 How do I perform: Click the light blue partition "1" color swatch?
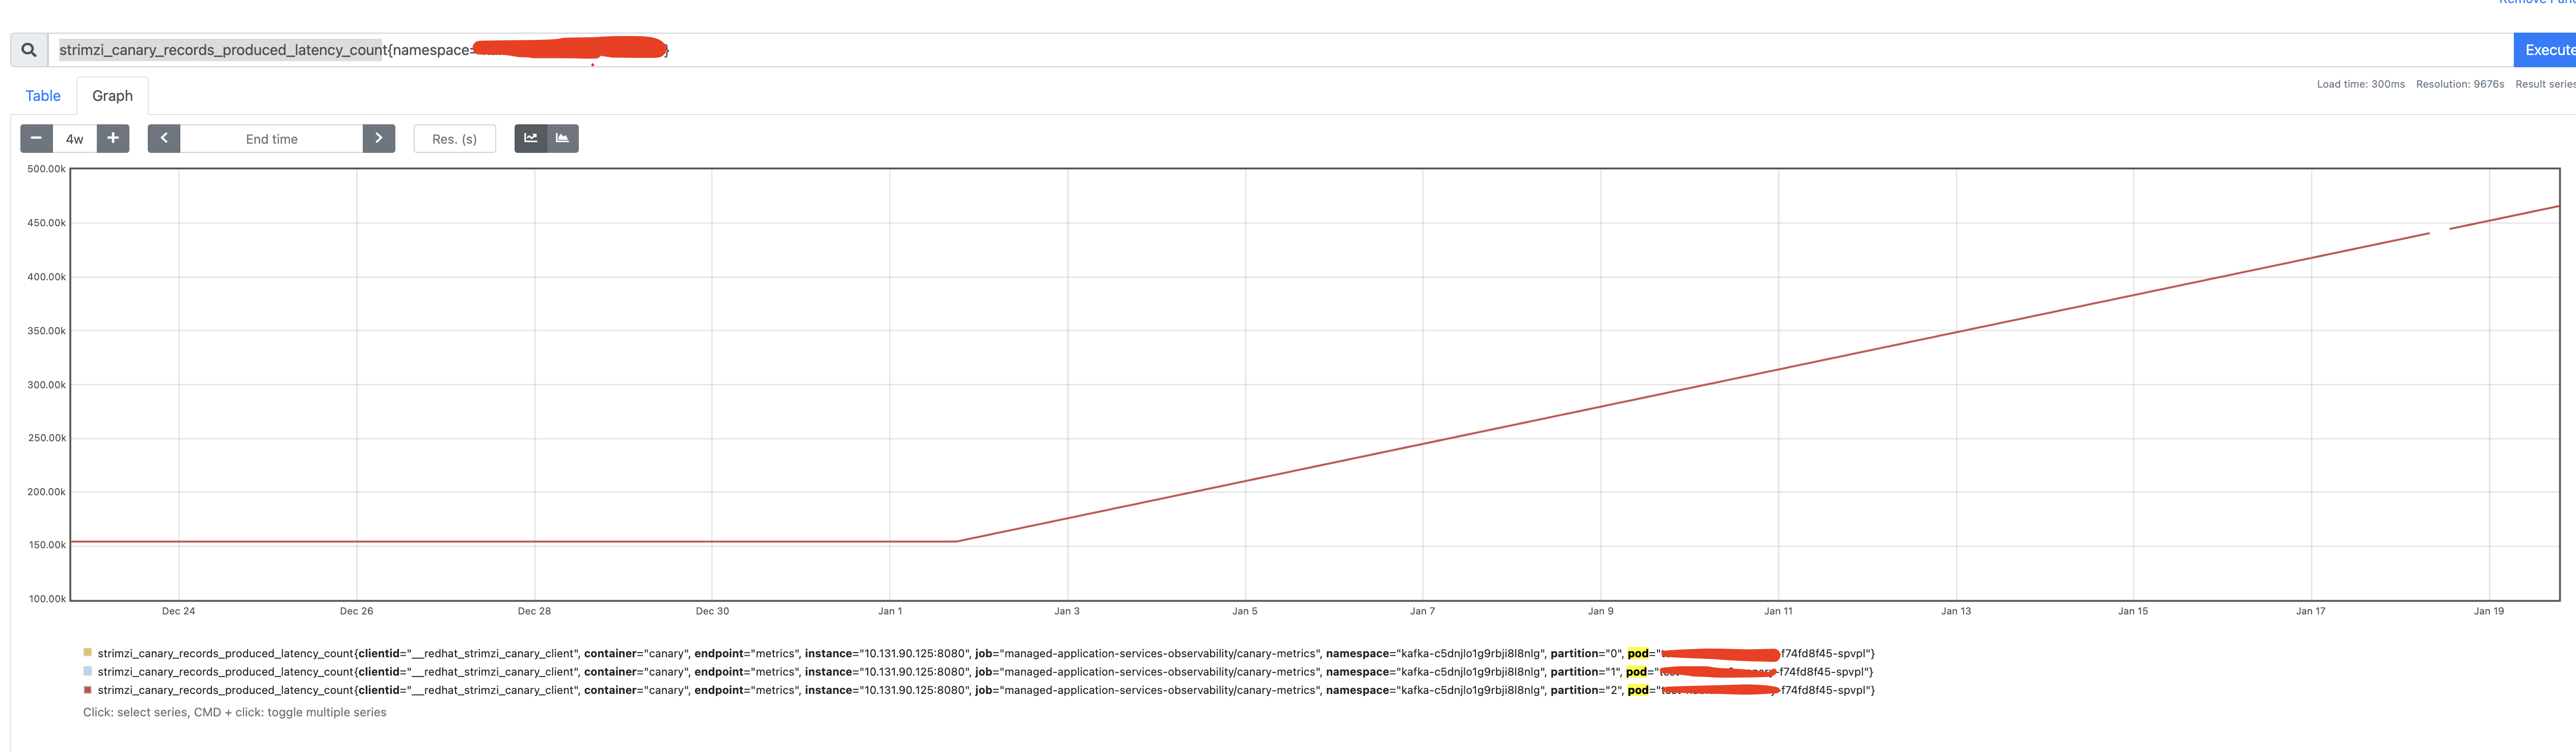(87, 671)
